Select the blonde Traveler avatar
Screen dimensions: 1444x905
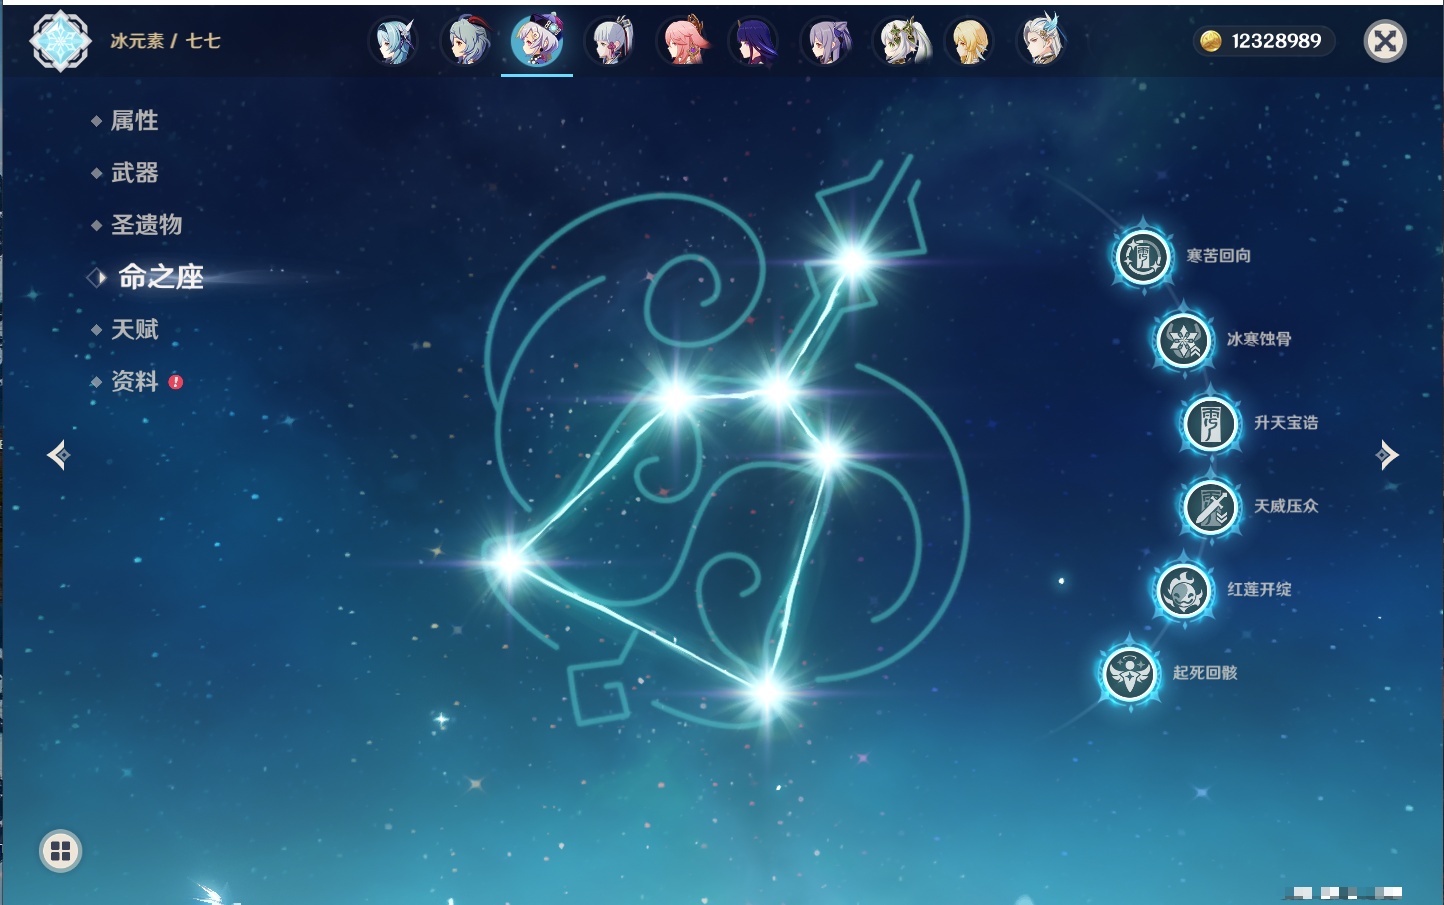coord(970,42)
